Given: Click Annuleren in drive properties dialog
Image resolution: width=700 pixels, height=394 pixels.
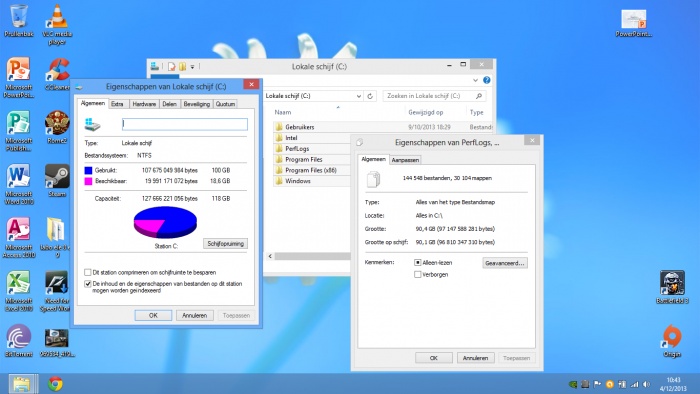Looking at the screenshot, I should point(195,315).
